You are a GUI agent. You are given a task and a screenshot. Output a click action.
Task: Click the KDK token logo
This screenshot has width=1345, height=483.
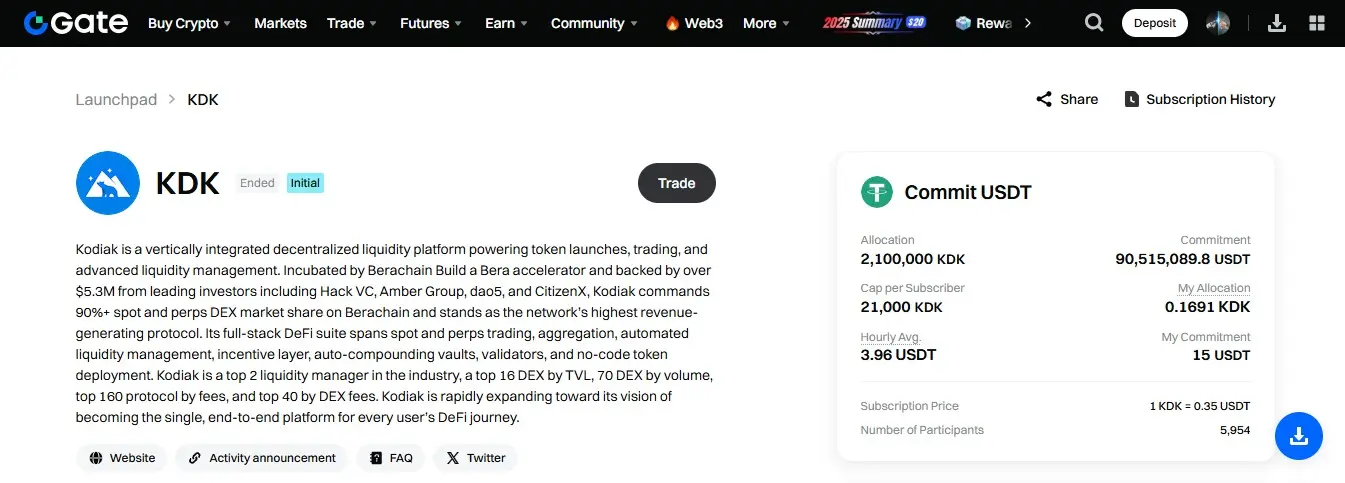(x=108, y=183)
